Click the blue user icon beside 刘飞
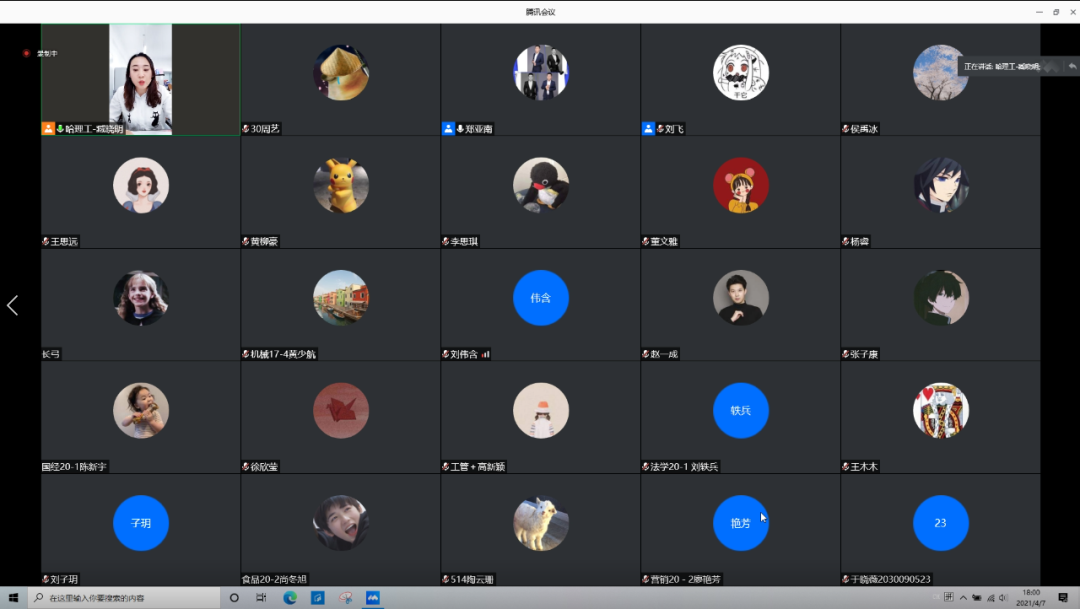 pos(648,129)
